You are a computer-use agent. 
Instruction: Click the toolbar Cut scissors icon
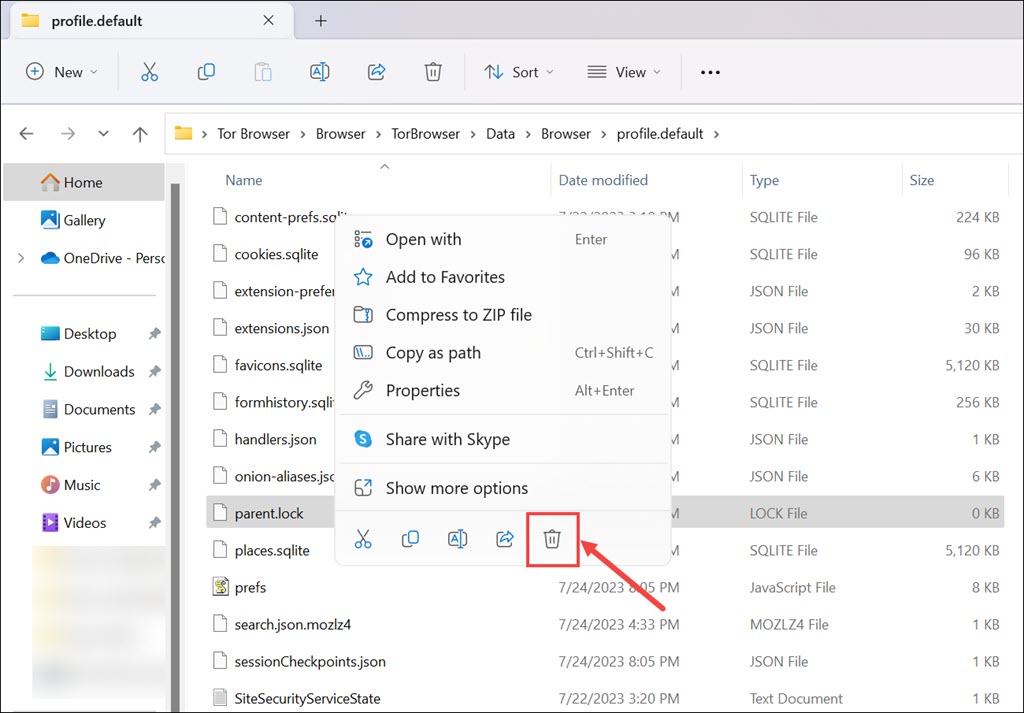(149, 72)
